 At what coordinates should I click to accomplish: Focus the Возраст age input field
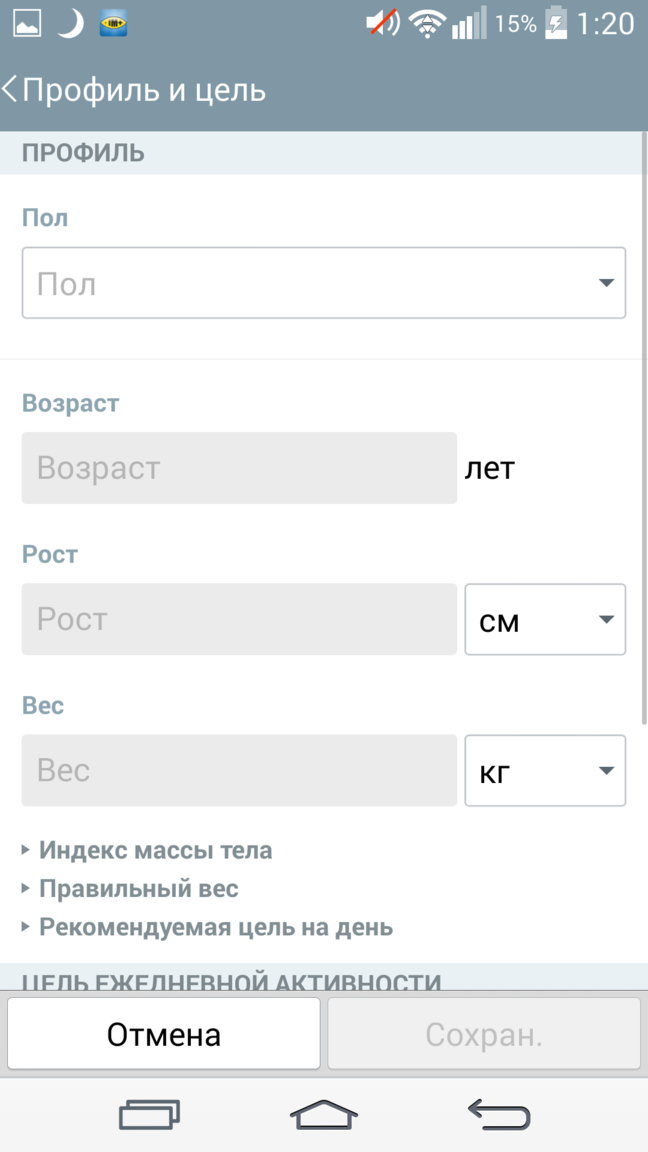click(x=240, y=468)
